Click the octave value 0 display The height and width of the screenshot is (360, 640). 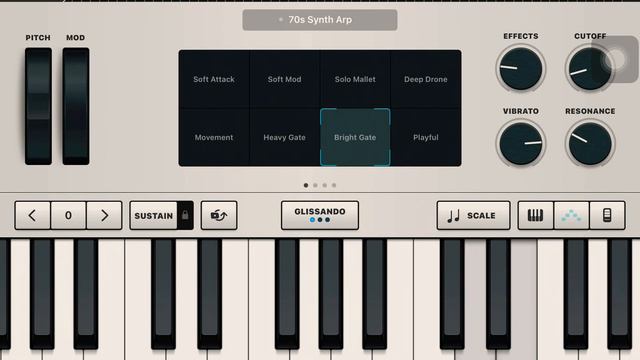coord(68,215)
